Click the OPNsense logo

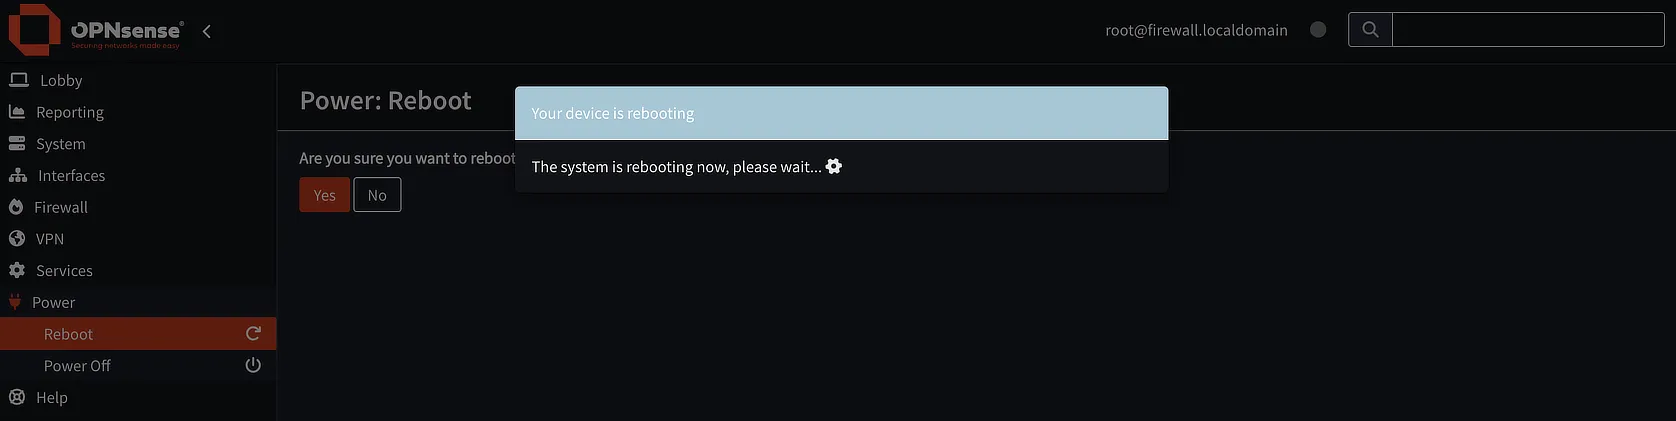click(95, 30)
